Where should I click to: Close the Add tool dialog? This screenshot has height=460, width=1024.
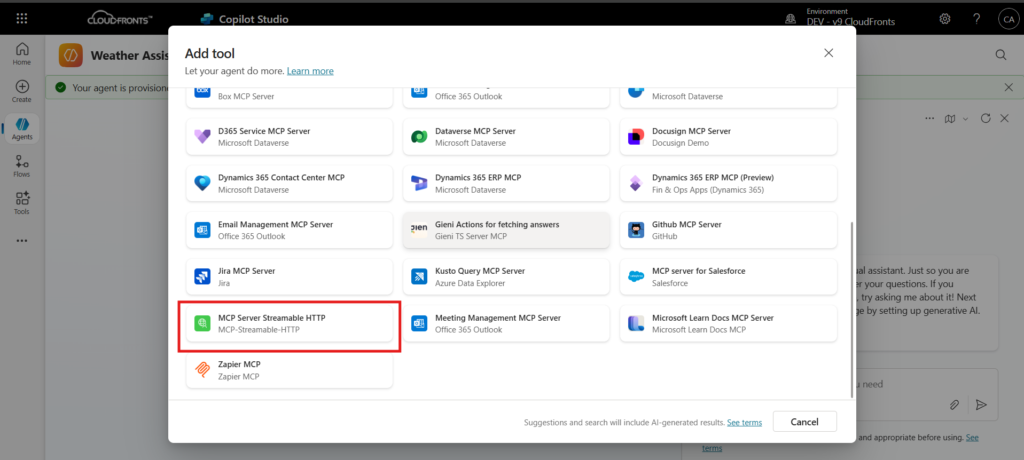pyautogui.click(x=828, y=53)
